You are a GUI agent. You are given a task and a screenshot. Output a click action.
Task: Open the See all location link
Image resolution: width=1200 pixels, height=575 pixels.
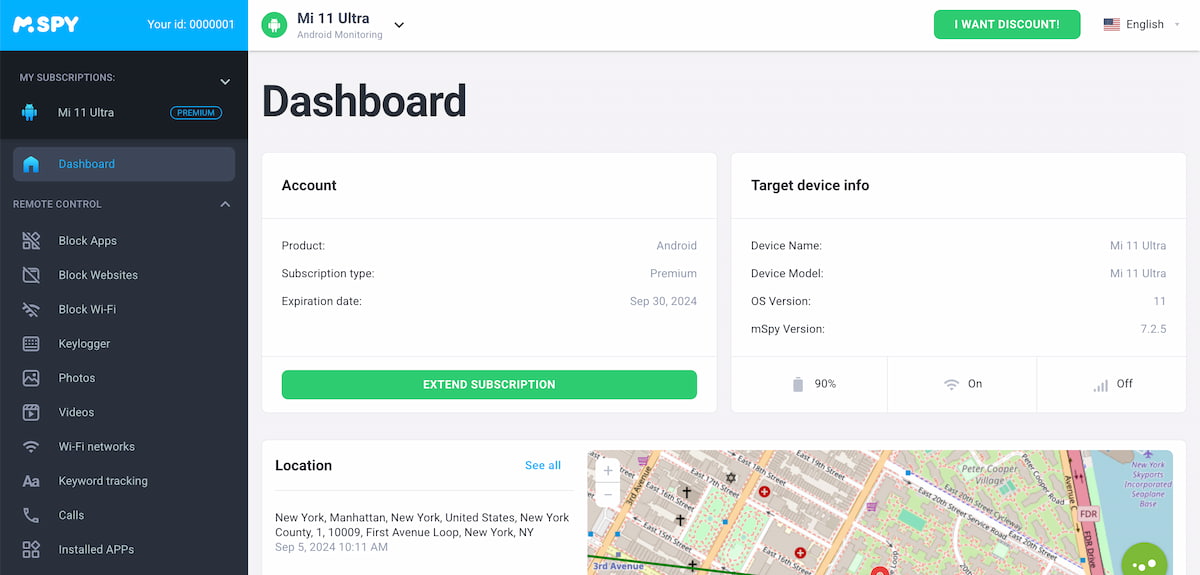[x=543, y=466]
